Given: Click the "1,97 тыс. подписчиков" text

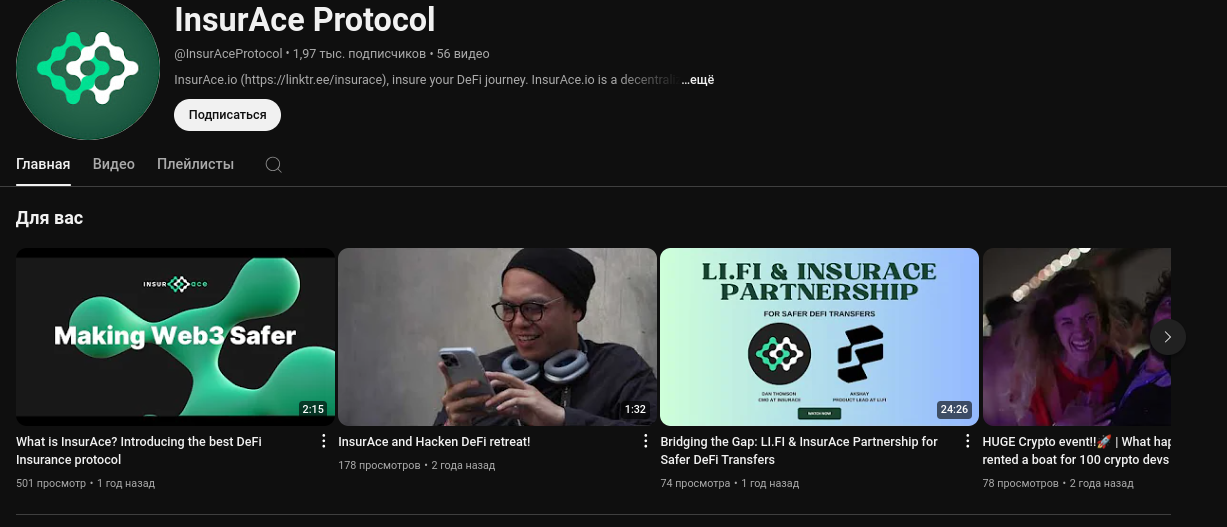Looking at the screenshot, I should tap(359, 54).
